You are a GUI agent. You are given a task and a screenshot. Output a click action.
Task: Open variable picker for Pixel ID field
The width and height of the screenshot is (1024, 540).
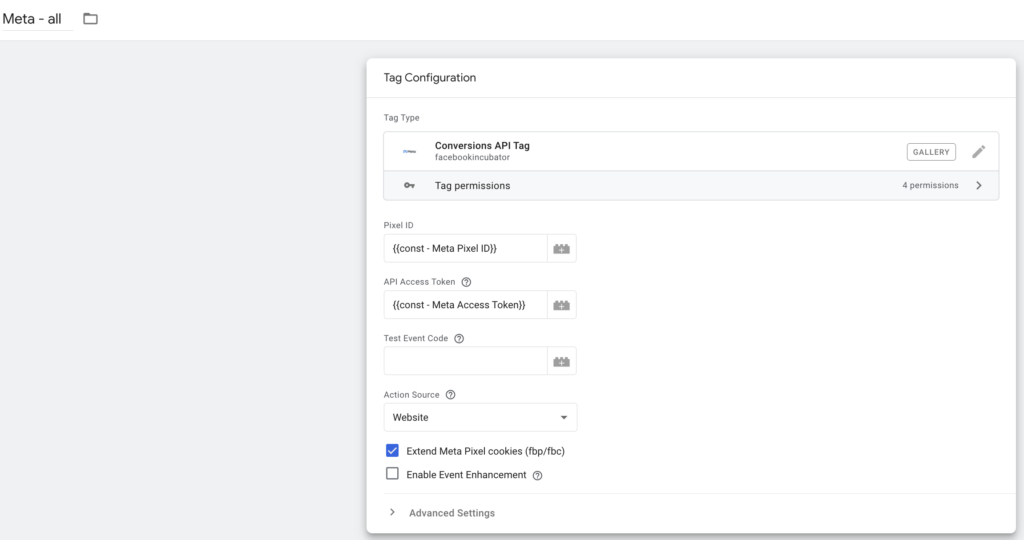click(x=561, y=249)
